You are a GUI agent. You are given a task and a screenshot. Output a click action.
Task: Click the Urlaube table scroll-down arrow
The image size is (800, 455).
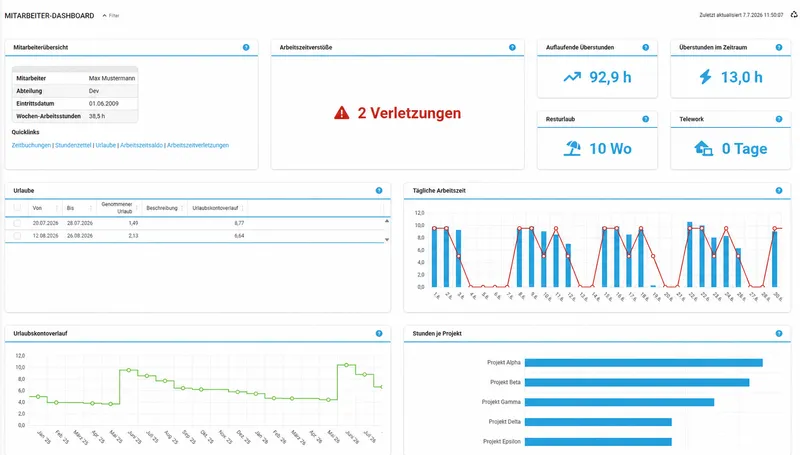tap(387, 239)
